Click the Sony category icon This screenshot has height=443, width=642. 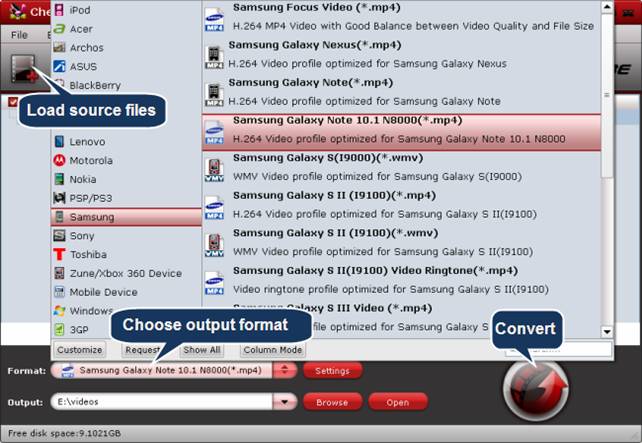[x=59, y=235]
